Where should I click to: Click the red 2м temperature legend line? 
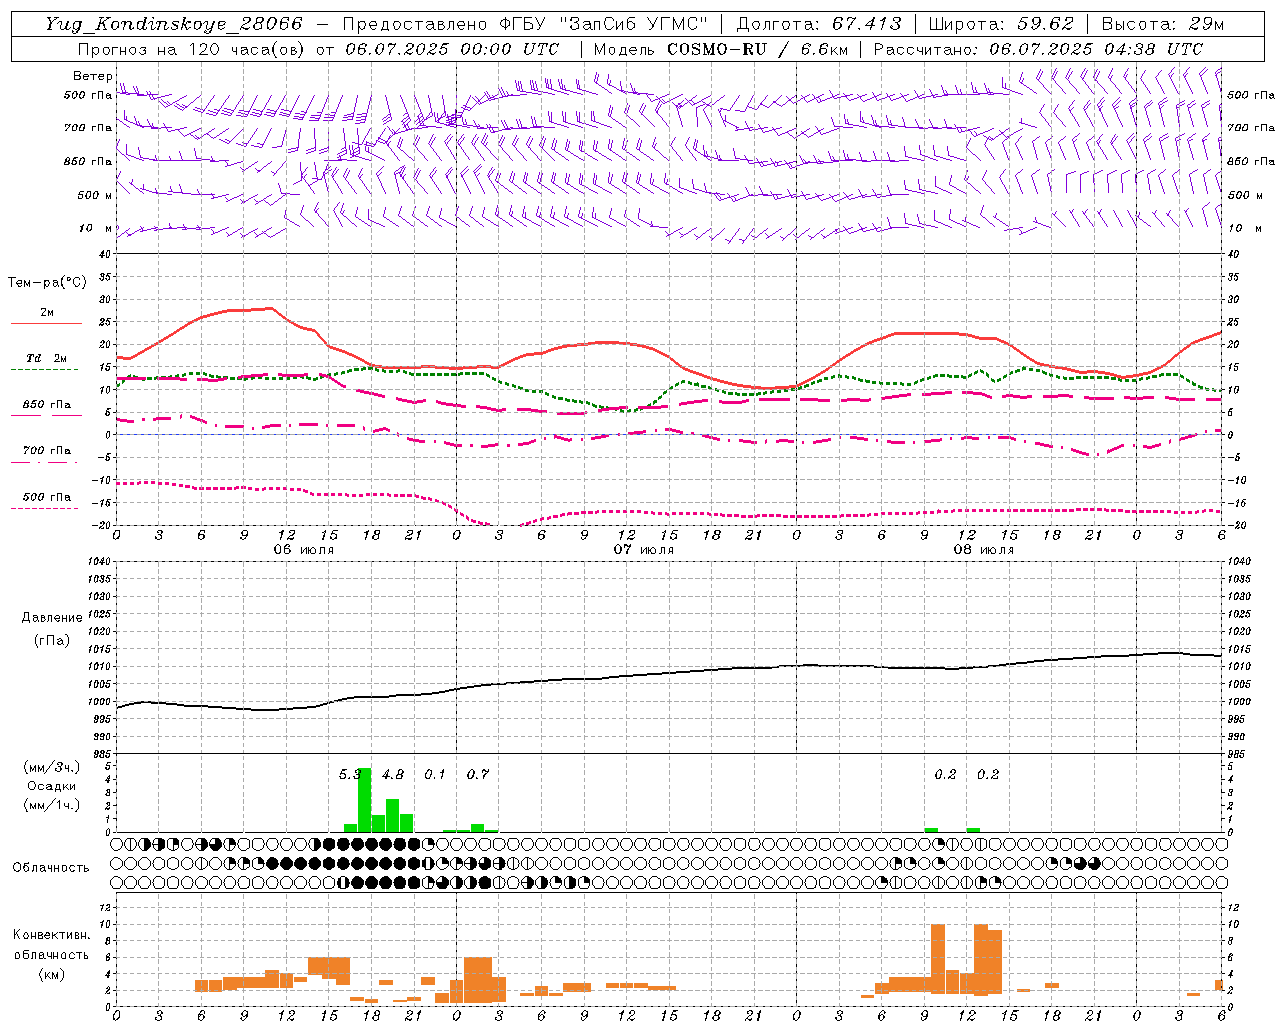46,323
